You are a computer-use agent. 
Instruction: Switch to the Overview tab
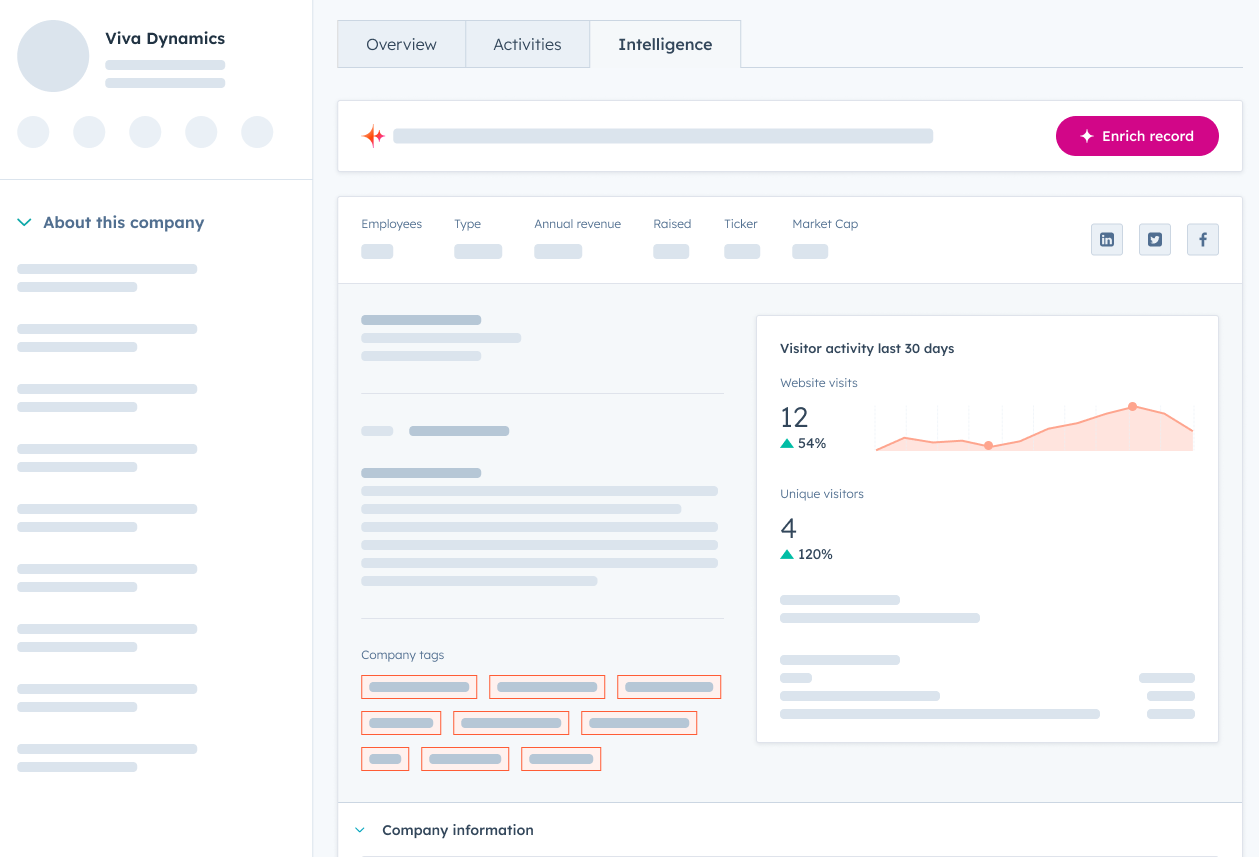pyautogui.click(x=401, y=45)
